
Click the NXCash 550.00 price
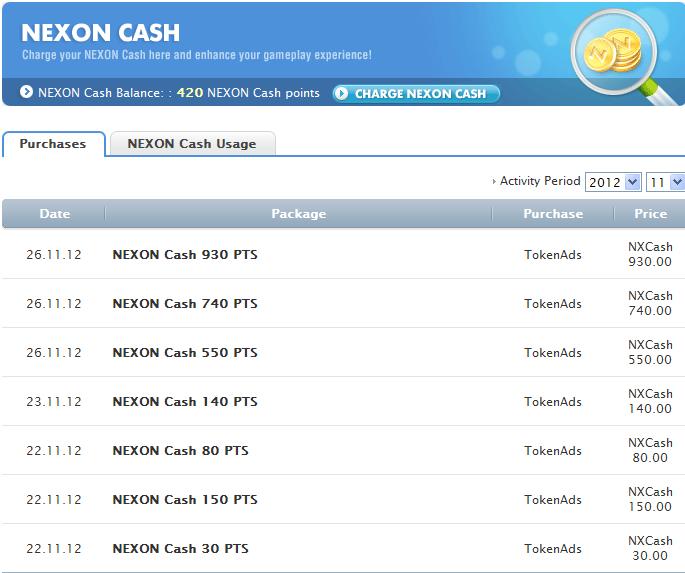(650, 352)
